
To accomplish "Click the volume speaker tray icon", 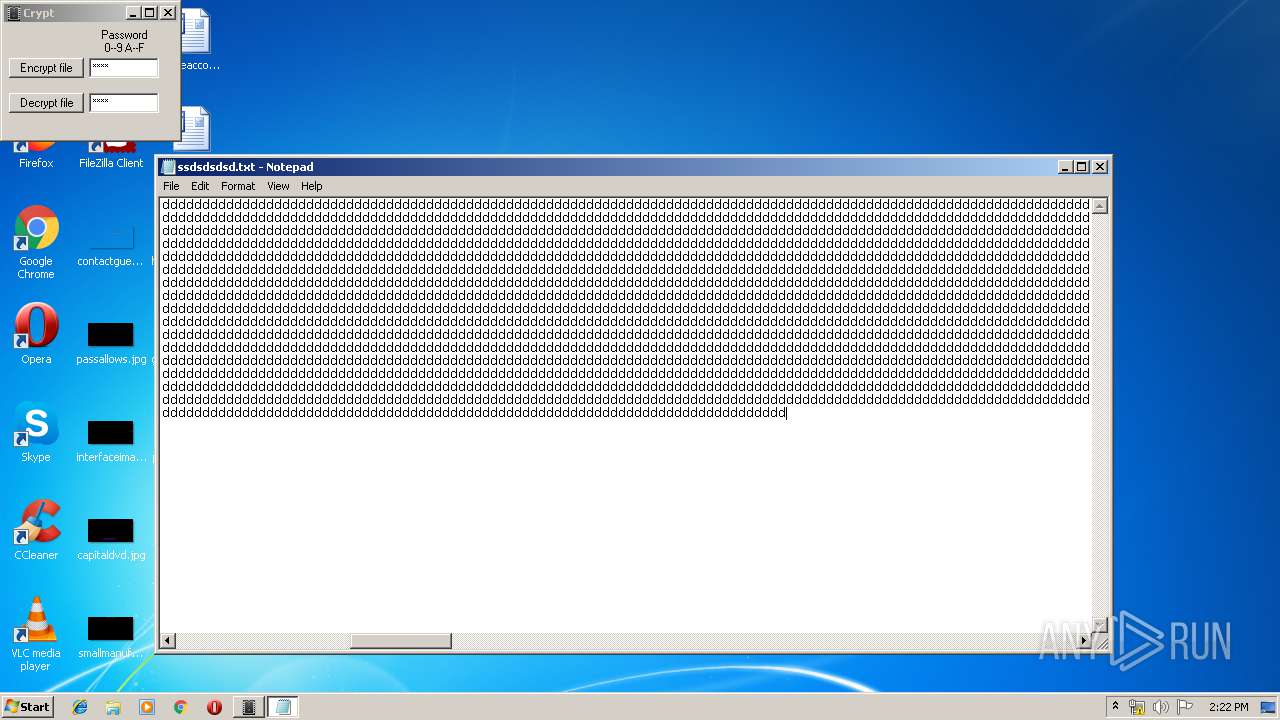I will click(x=1161, y=707).
